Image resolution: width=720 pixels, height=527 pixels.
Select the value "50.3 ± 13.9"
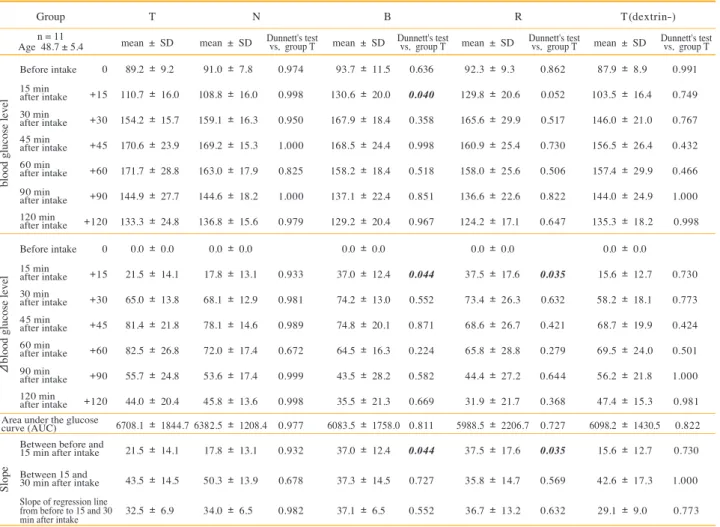click(230, 481)
